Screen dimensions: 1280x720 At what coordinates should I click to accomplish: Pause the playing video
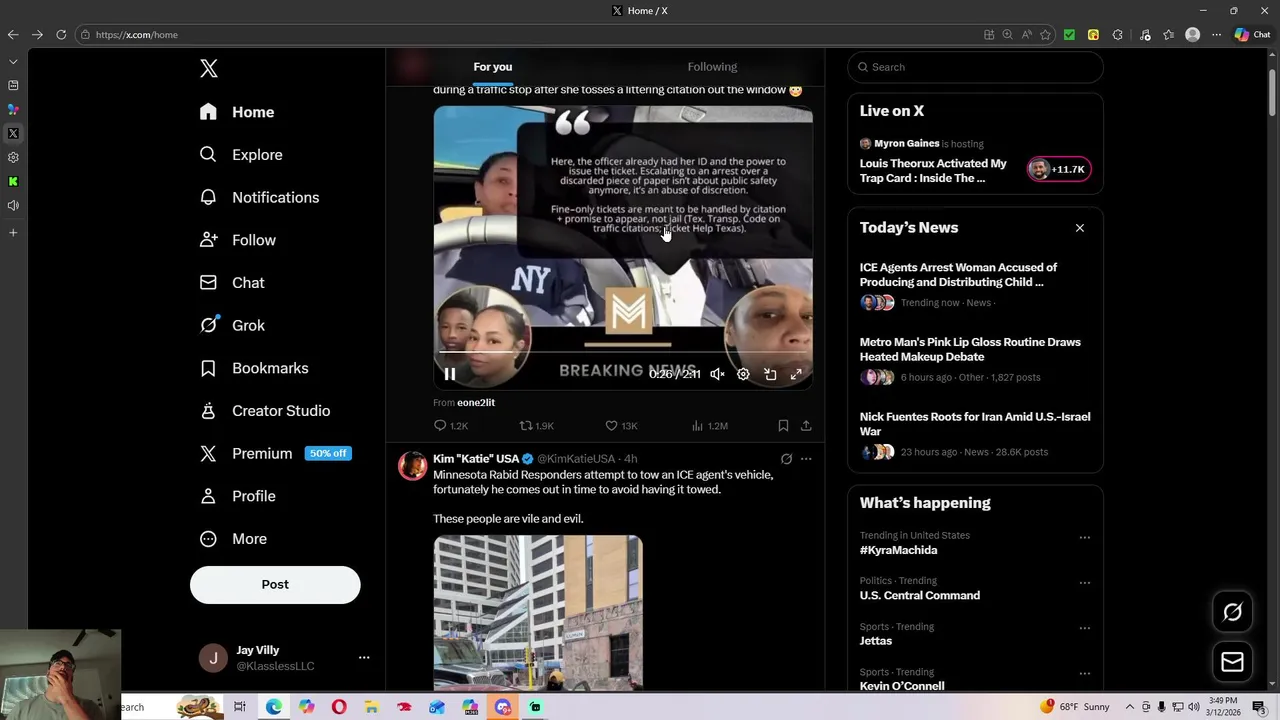coord(450,374)
